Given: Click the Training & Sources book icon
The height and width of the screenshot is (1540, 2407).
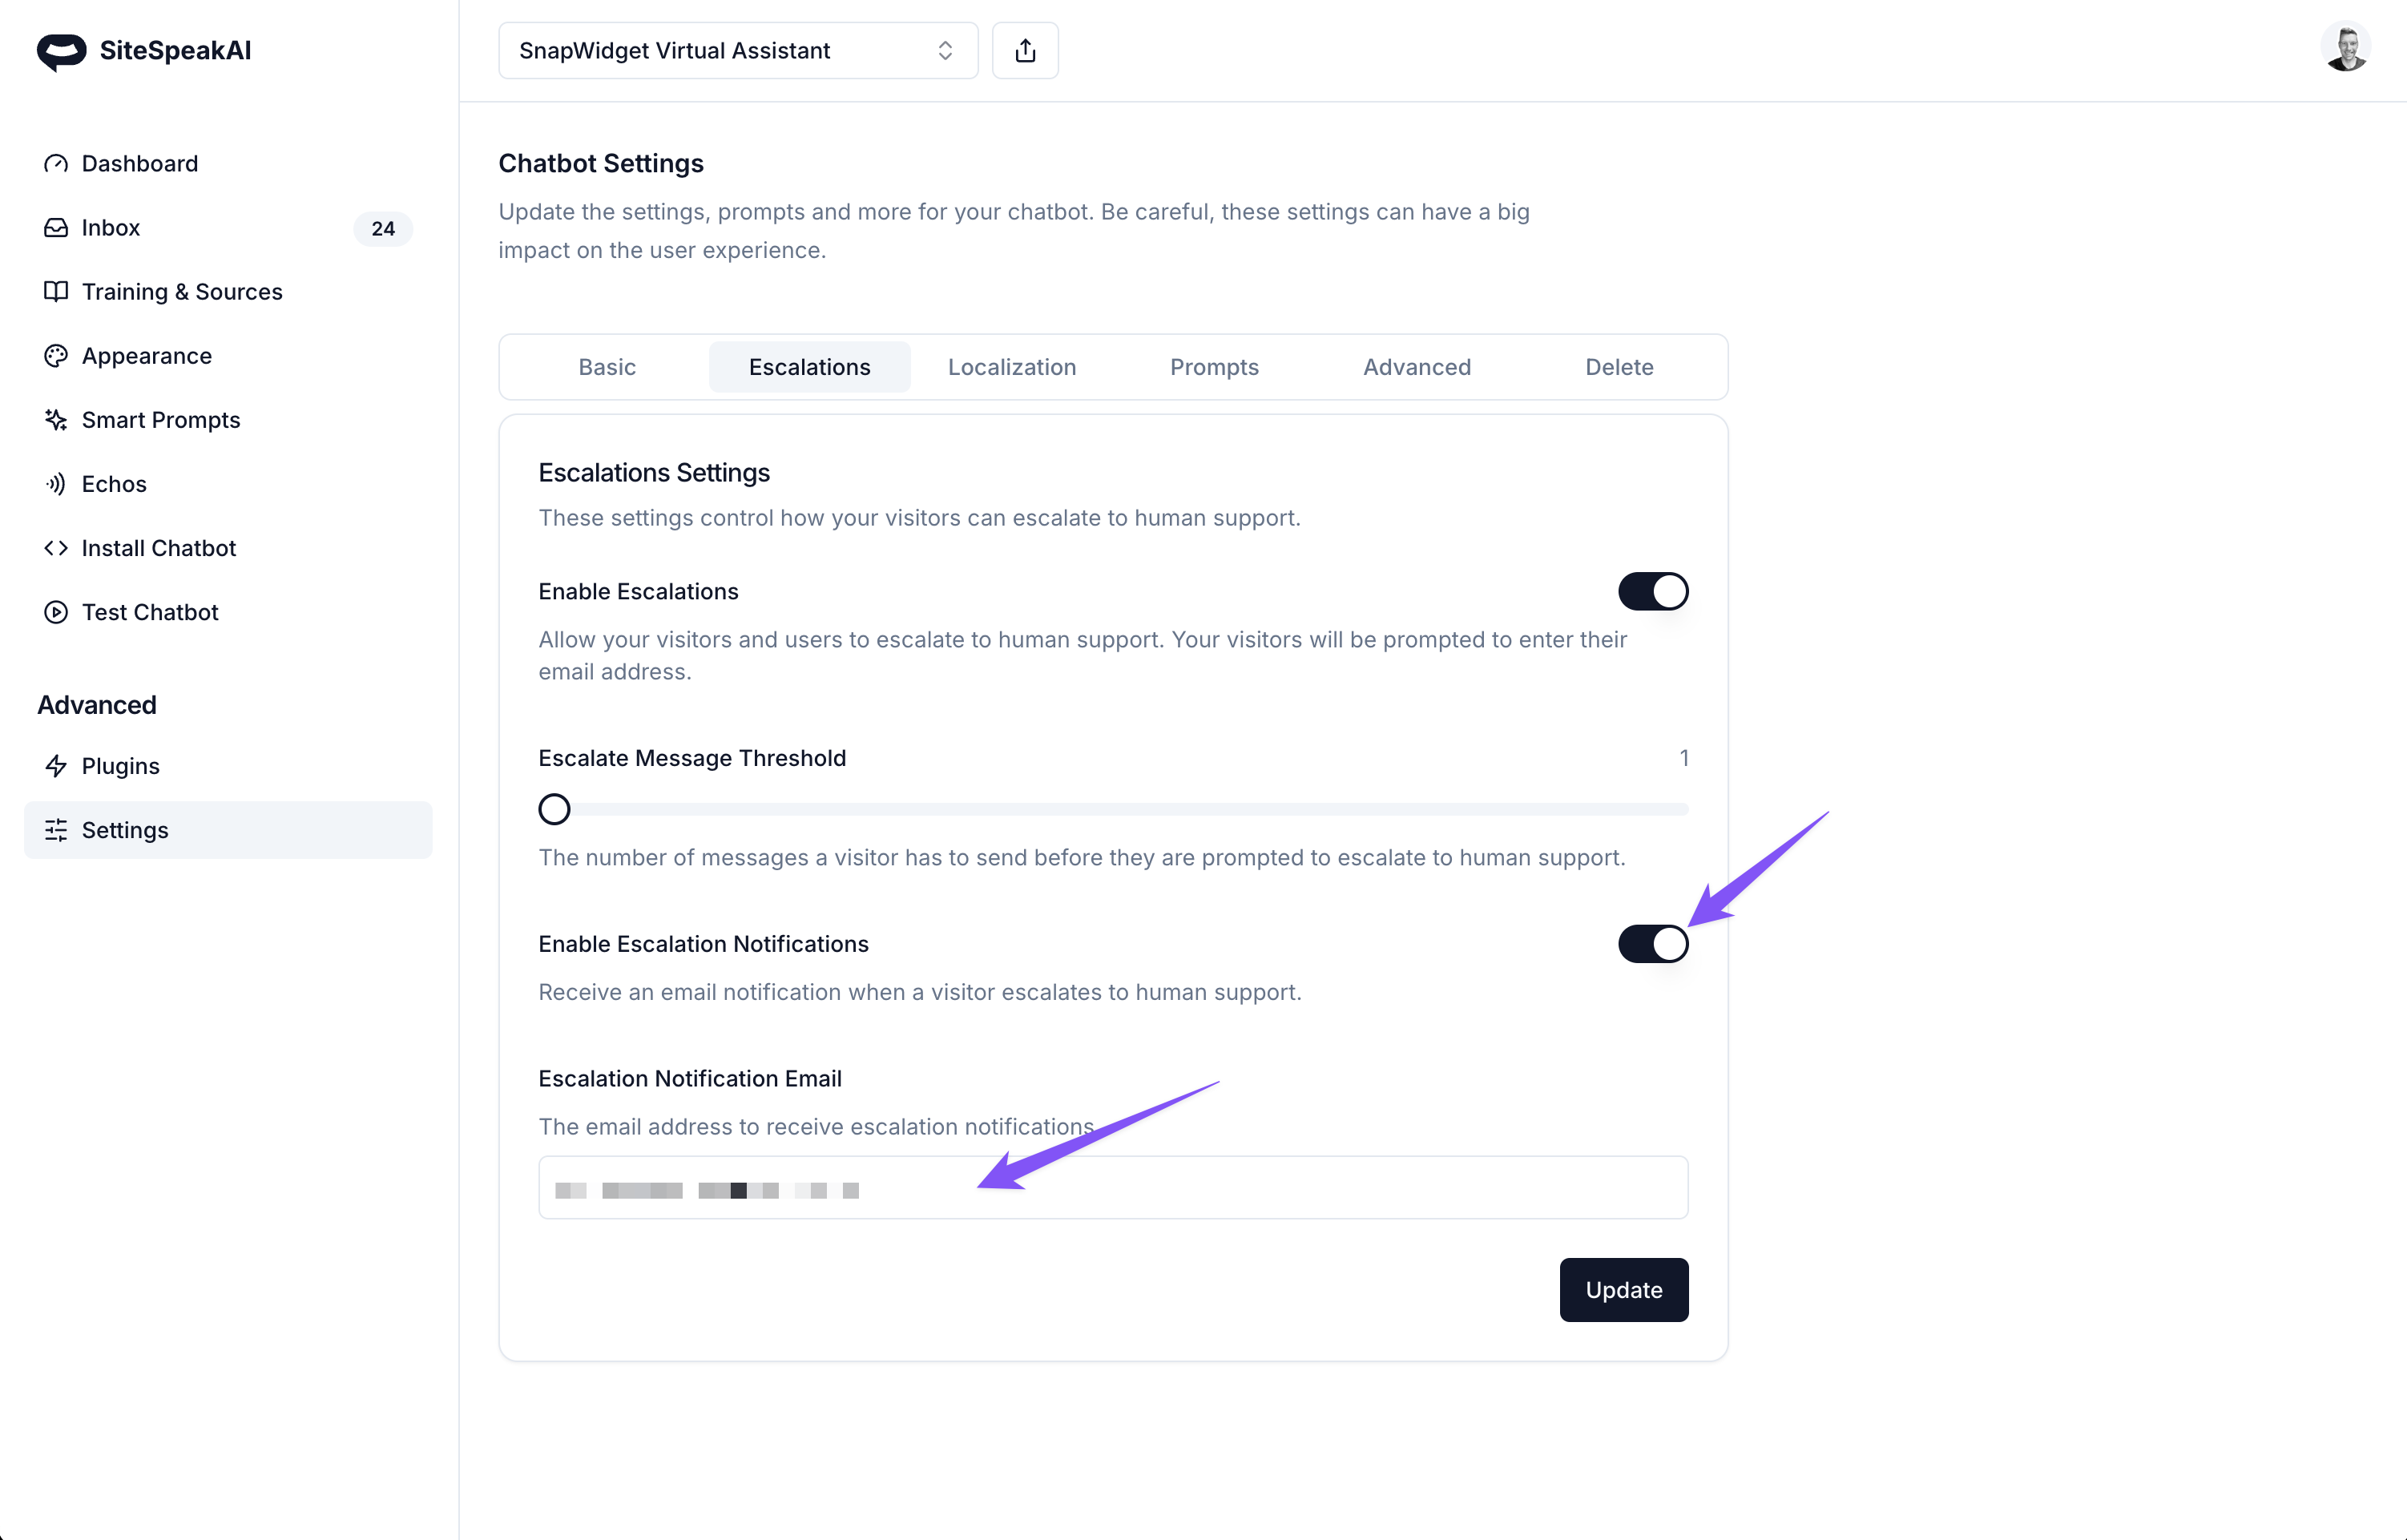Looking at the screenshot, I should (x=56, y=292).
